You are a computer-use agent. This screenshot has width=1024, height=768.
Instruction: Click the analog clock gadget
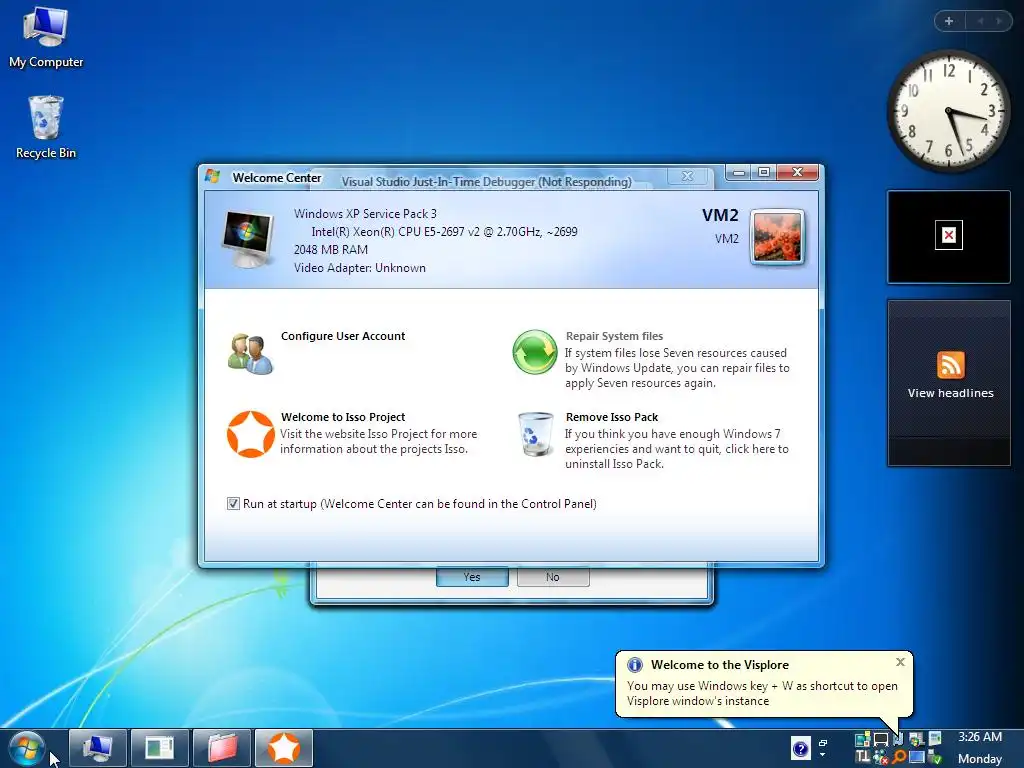[948, 111]
